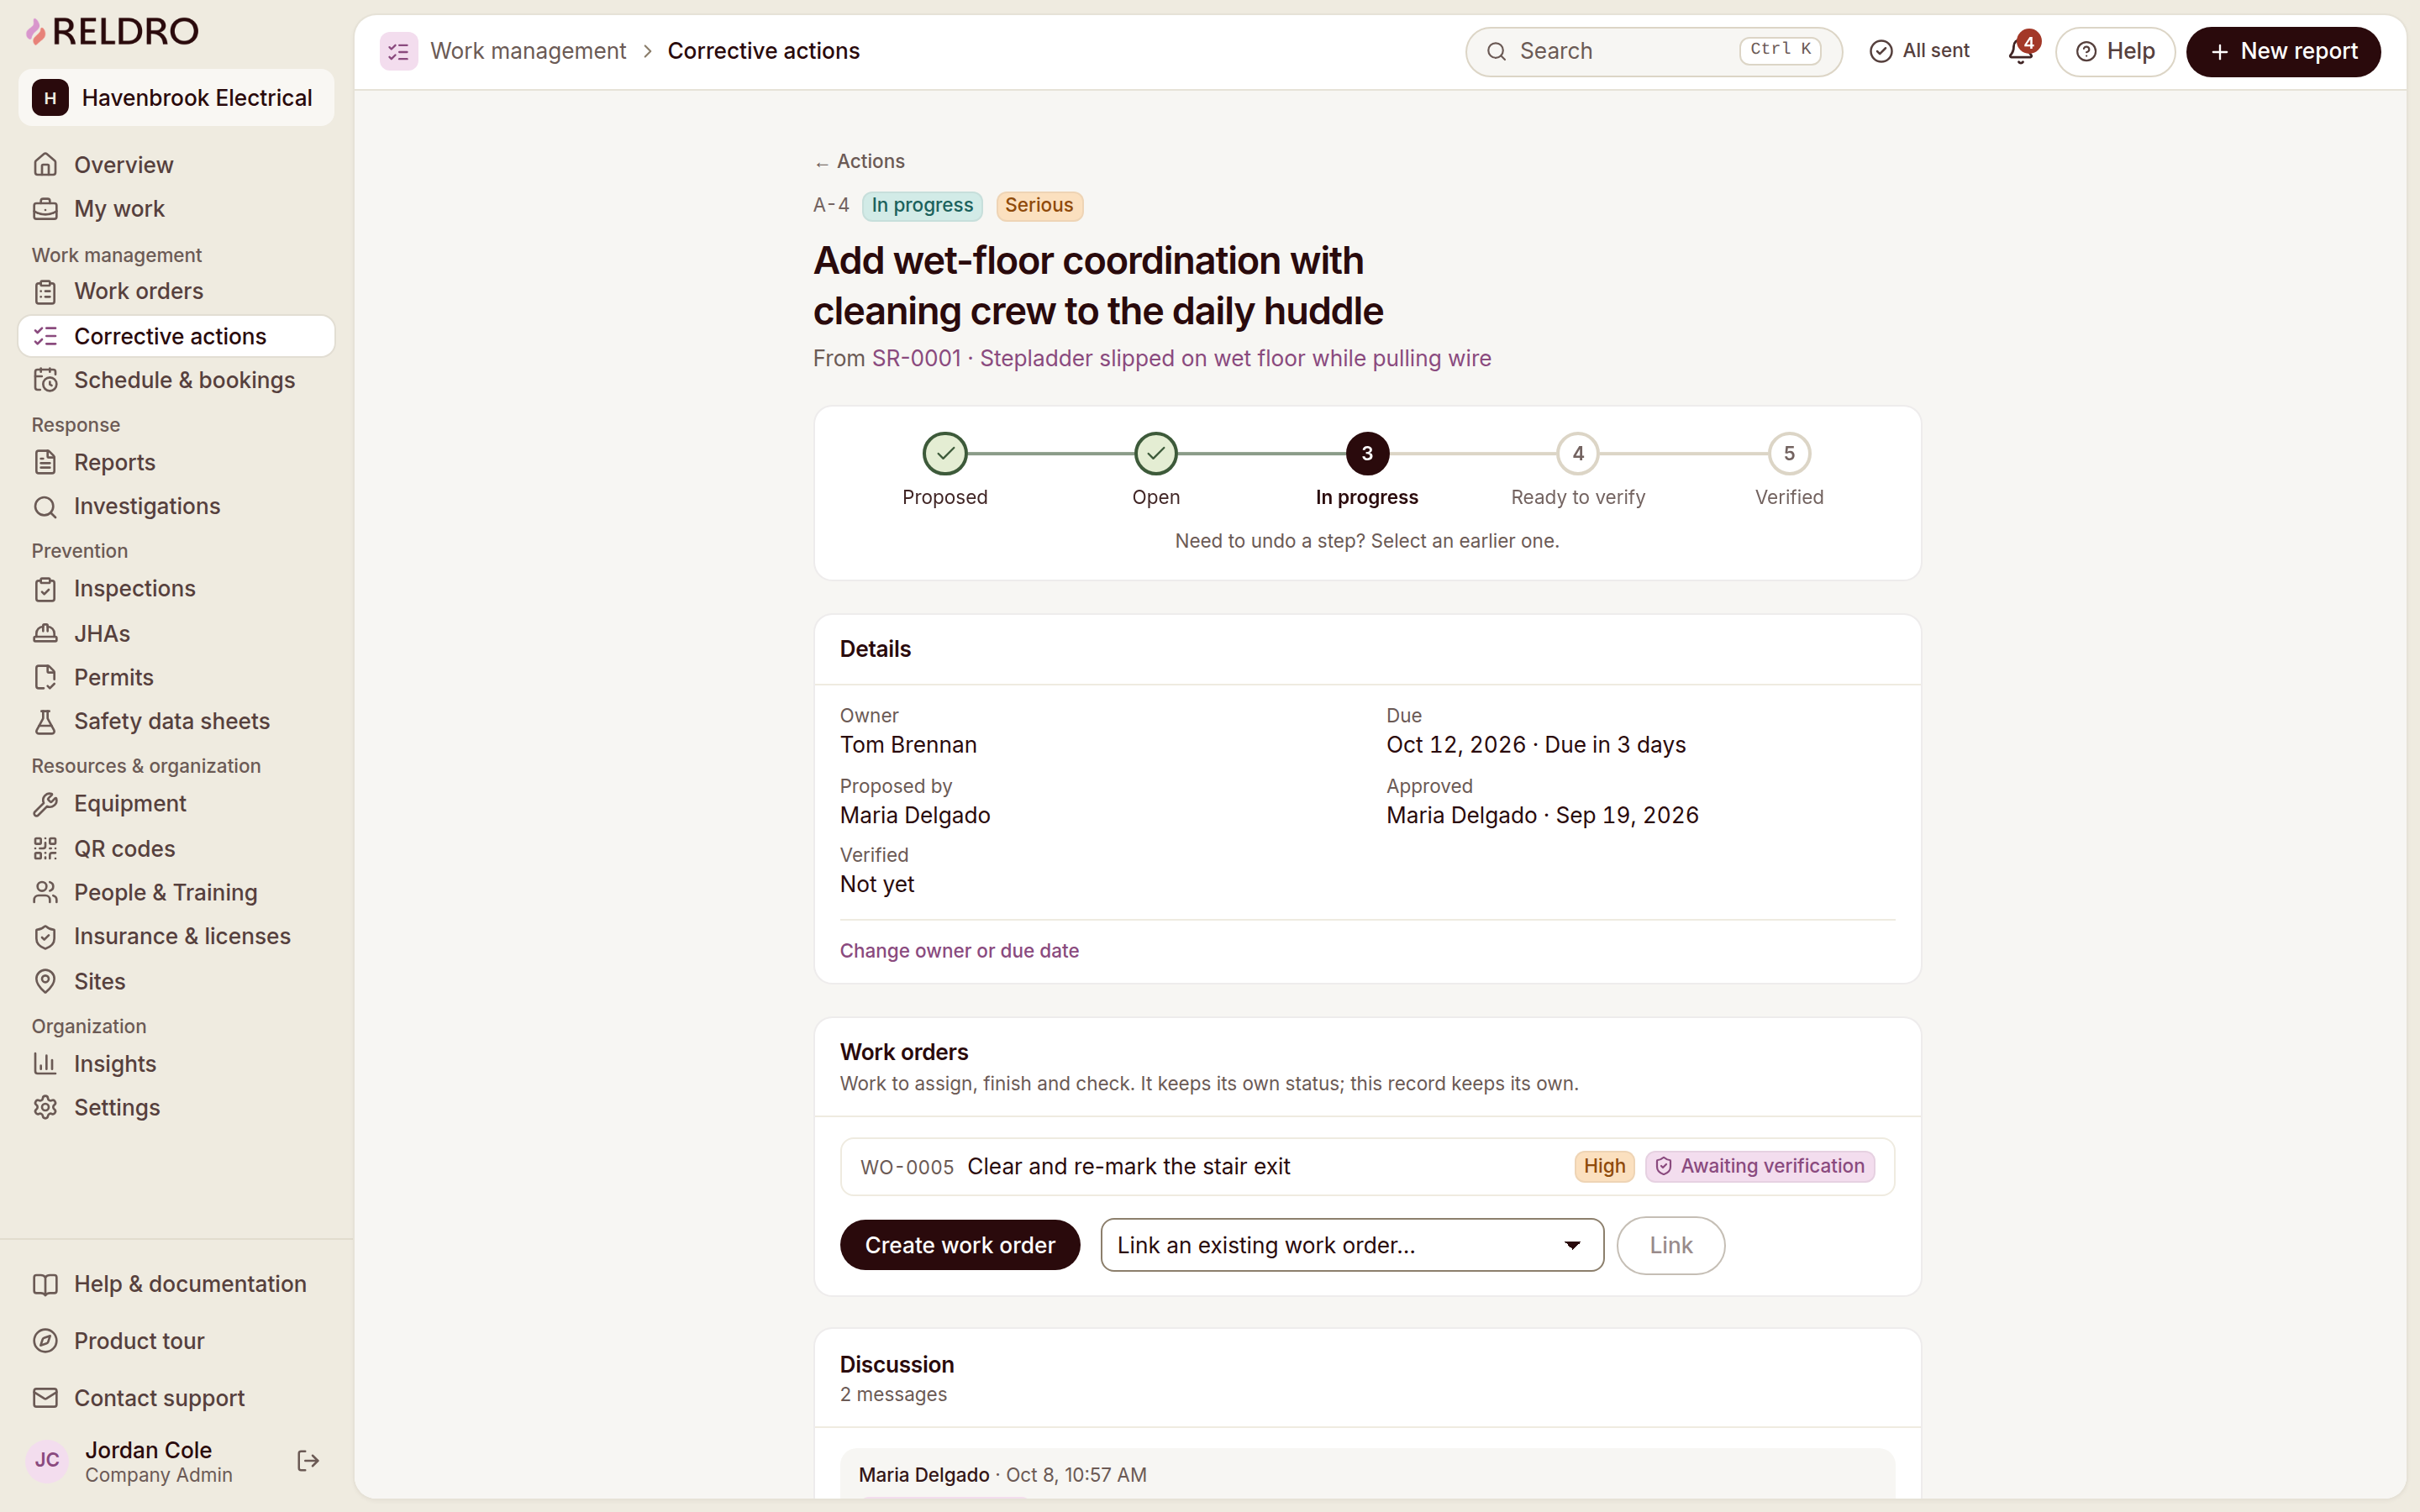
Task: Click the Product tour compass icon
Action: 45,1341
